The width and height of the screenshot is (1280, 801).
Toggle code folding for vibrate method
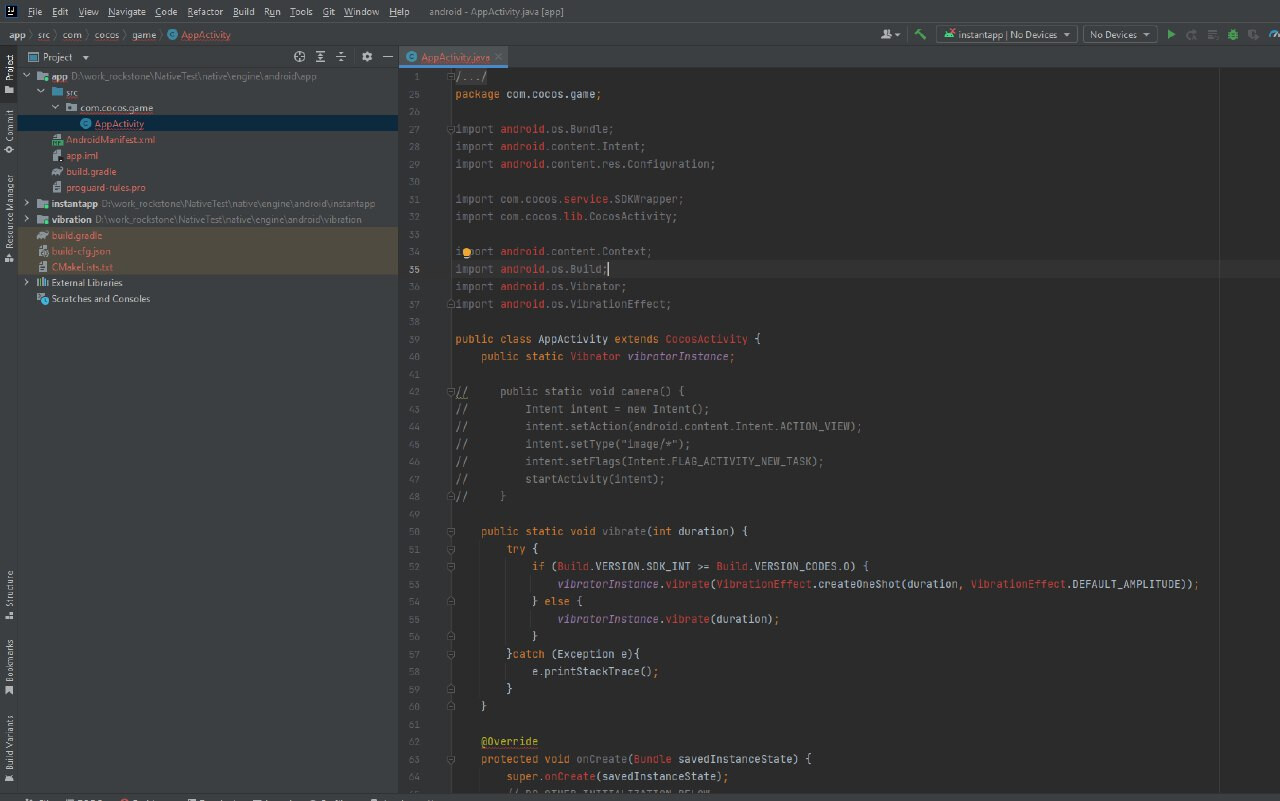pos(451,532)
